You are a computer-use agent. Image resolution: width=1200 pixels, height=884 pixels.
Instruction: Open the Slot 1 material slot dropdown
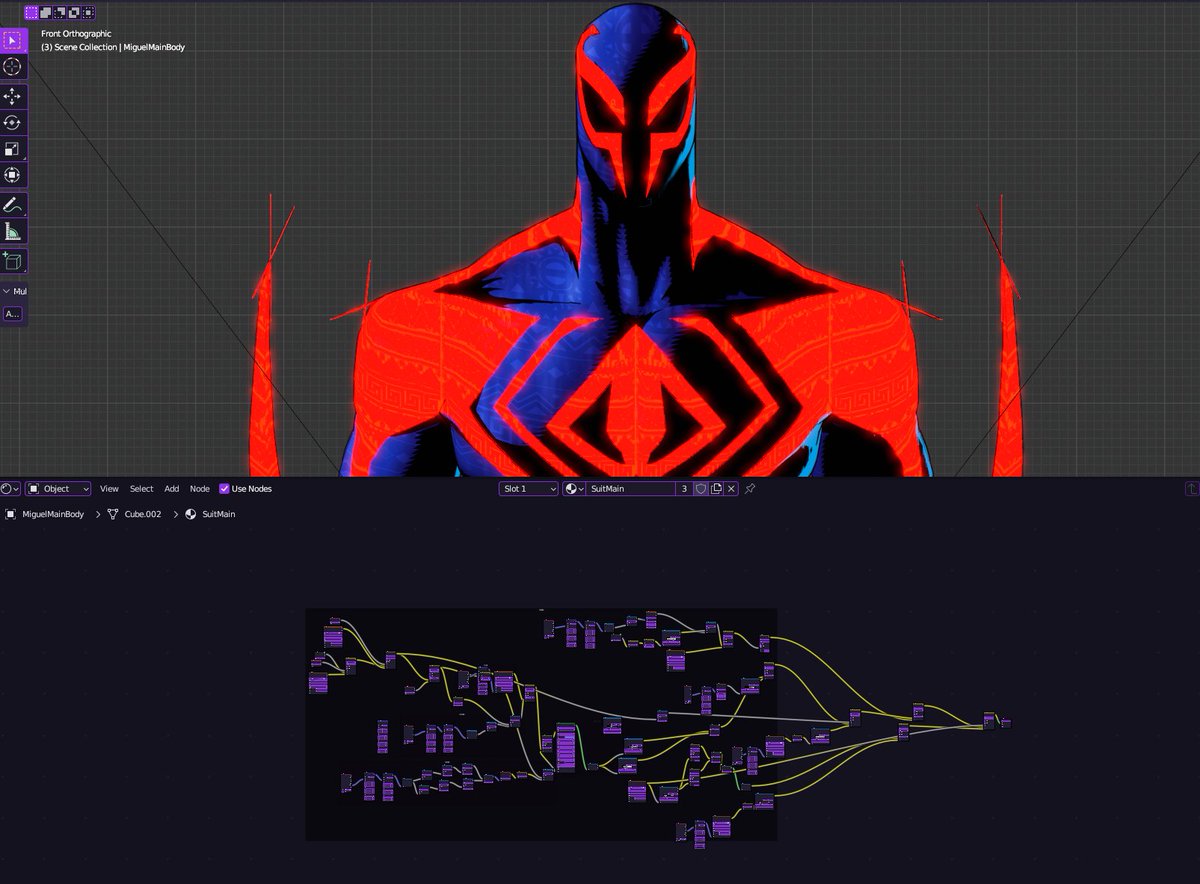pos(529,489)
